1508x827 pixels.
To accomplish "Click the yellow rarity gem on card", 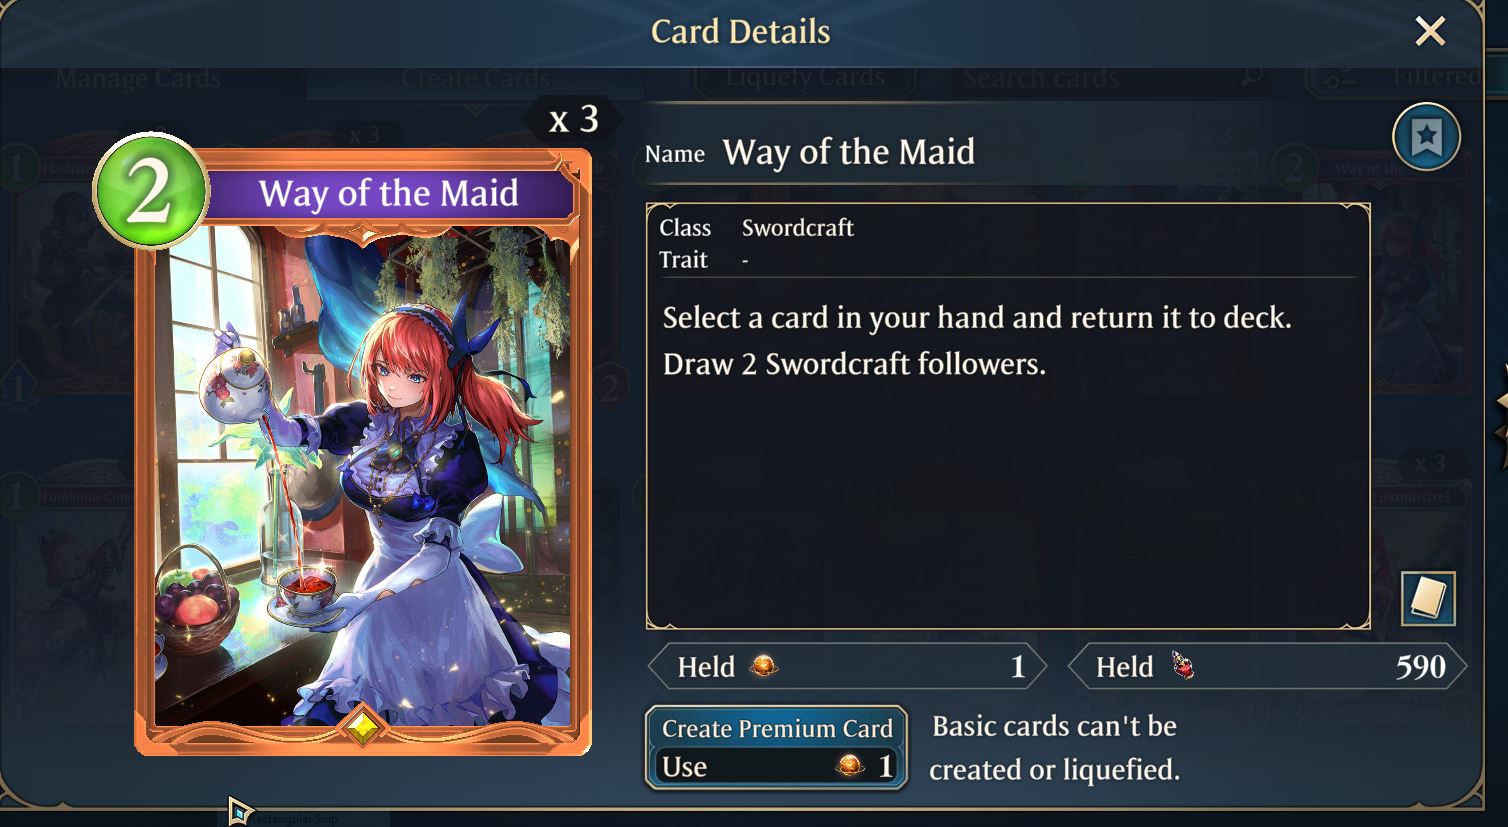I will pyautogui.click(x=363, y=726).
